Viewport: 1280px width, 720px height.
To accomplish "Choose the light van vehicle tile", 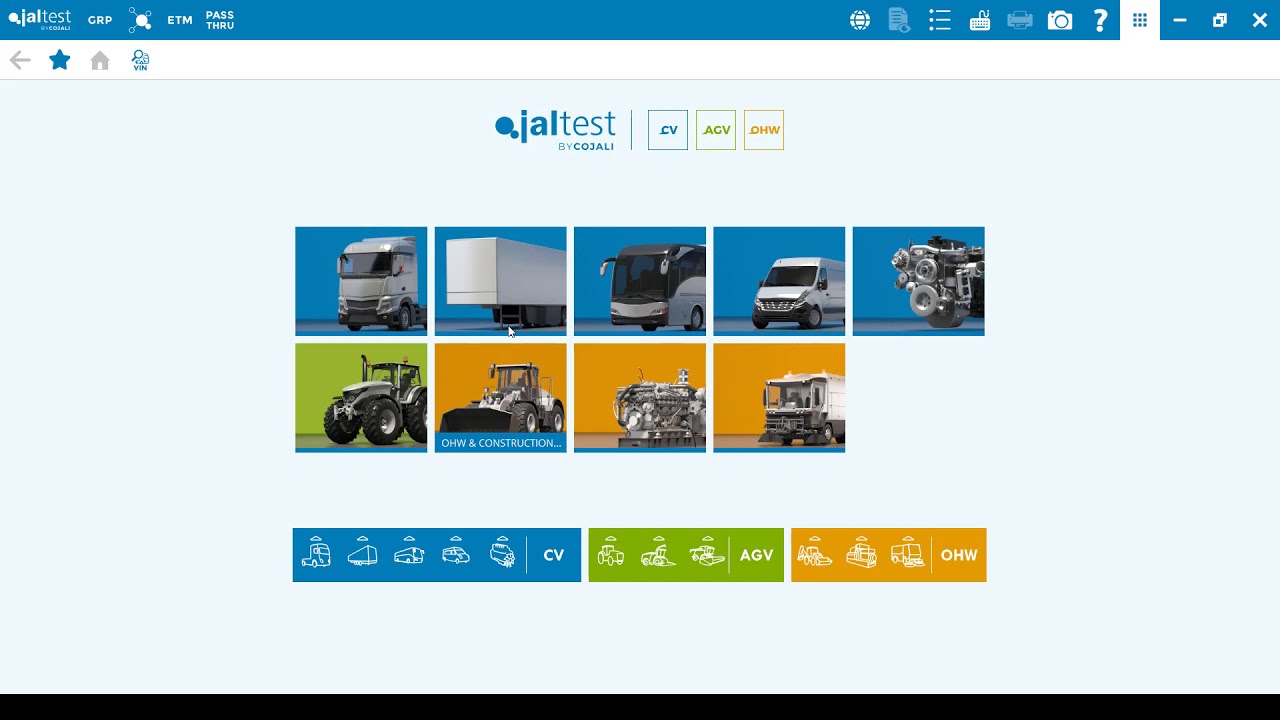I will [x=779, y=281].
